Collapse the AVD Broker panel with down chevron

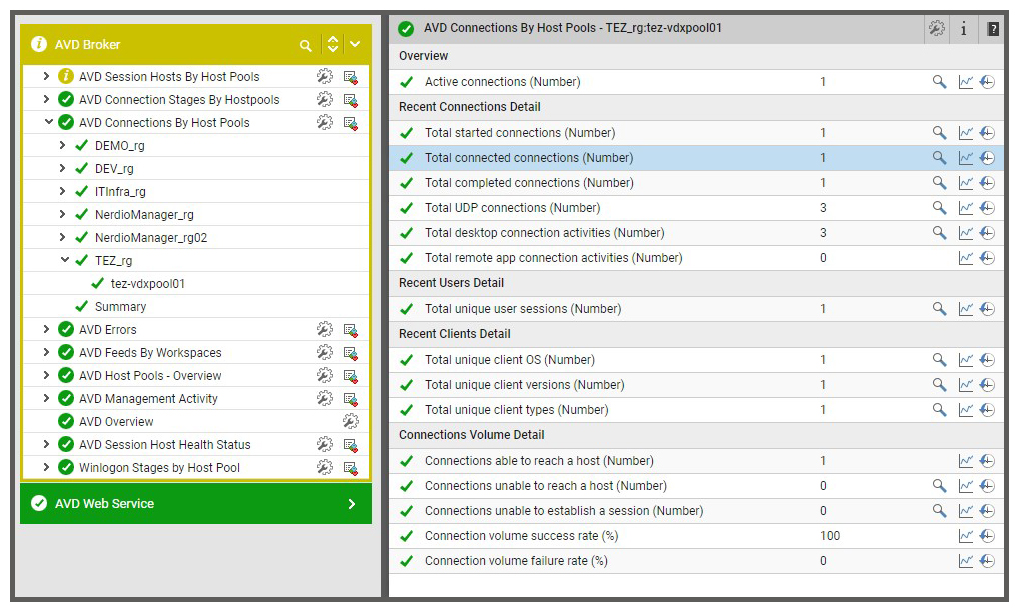click(x=355, y=44)
